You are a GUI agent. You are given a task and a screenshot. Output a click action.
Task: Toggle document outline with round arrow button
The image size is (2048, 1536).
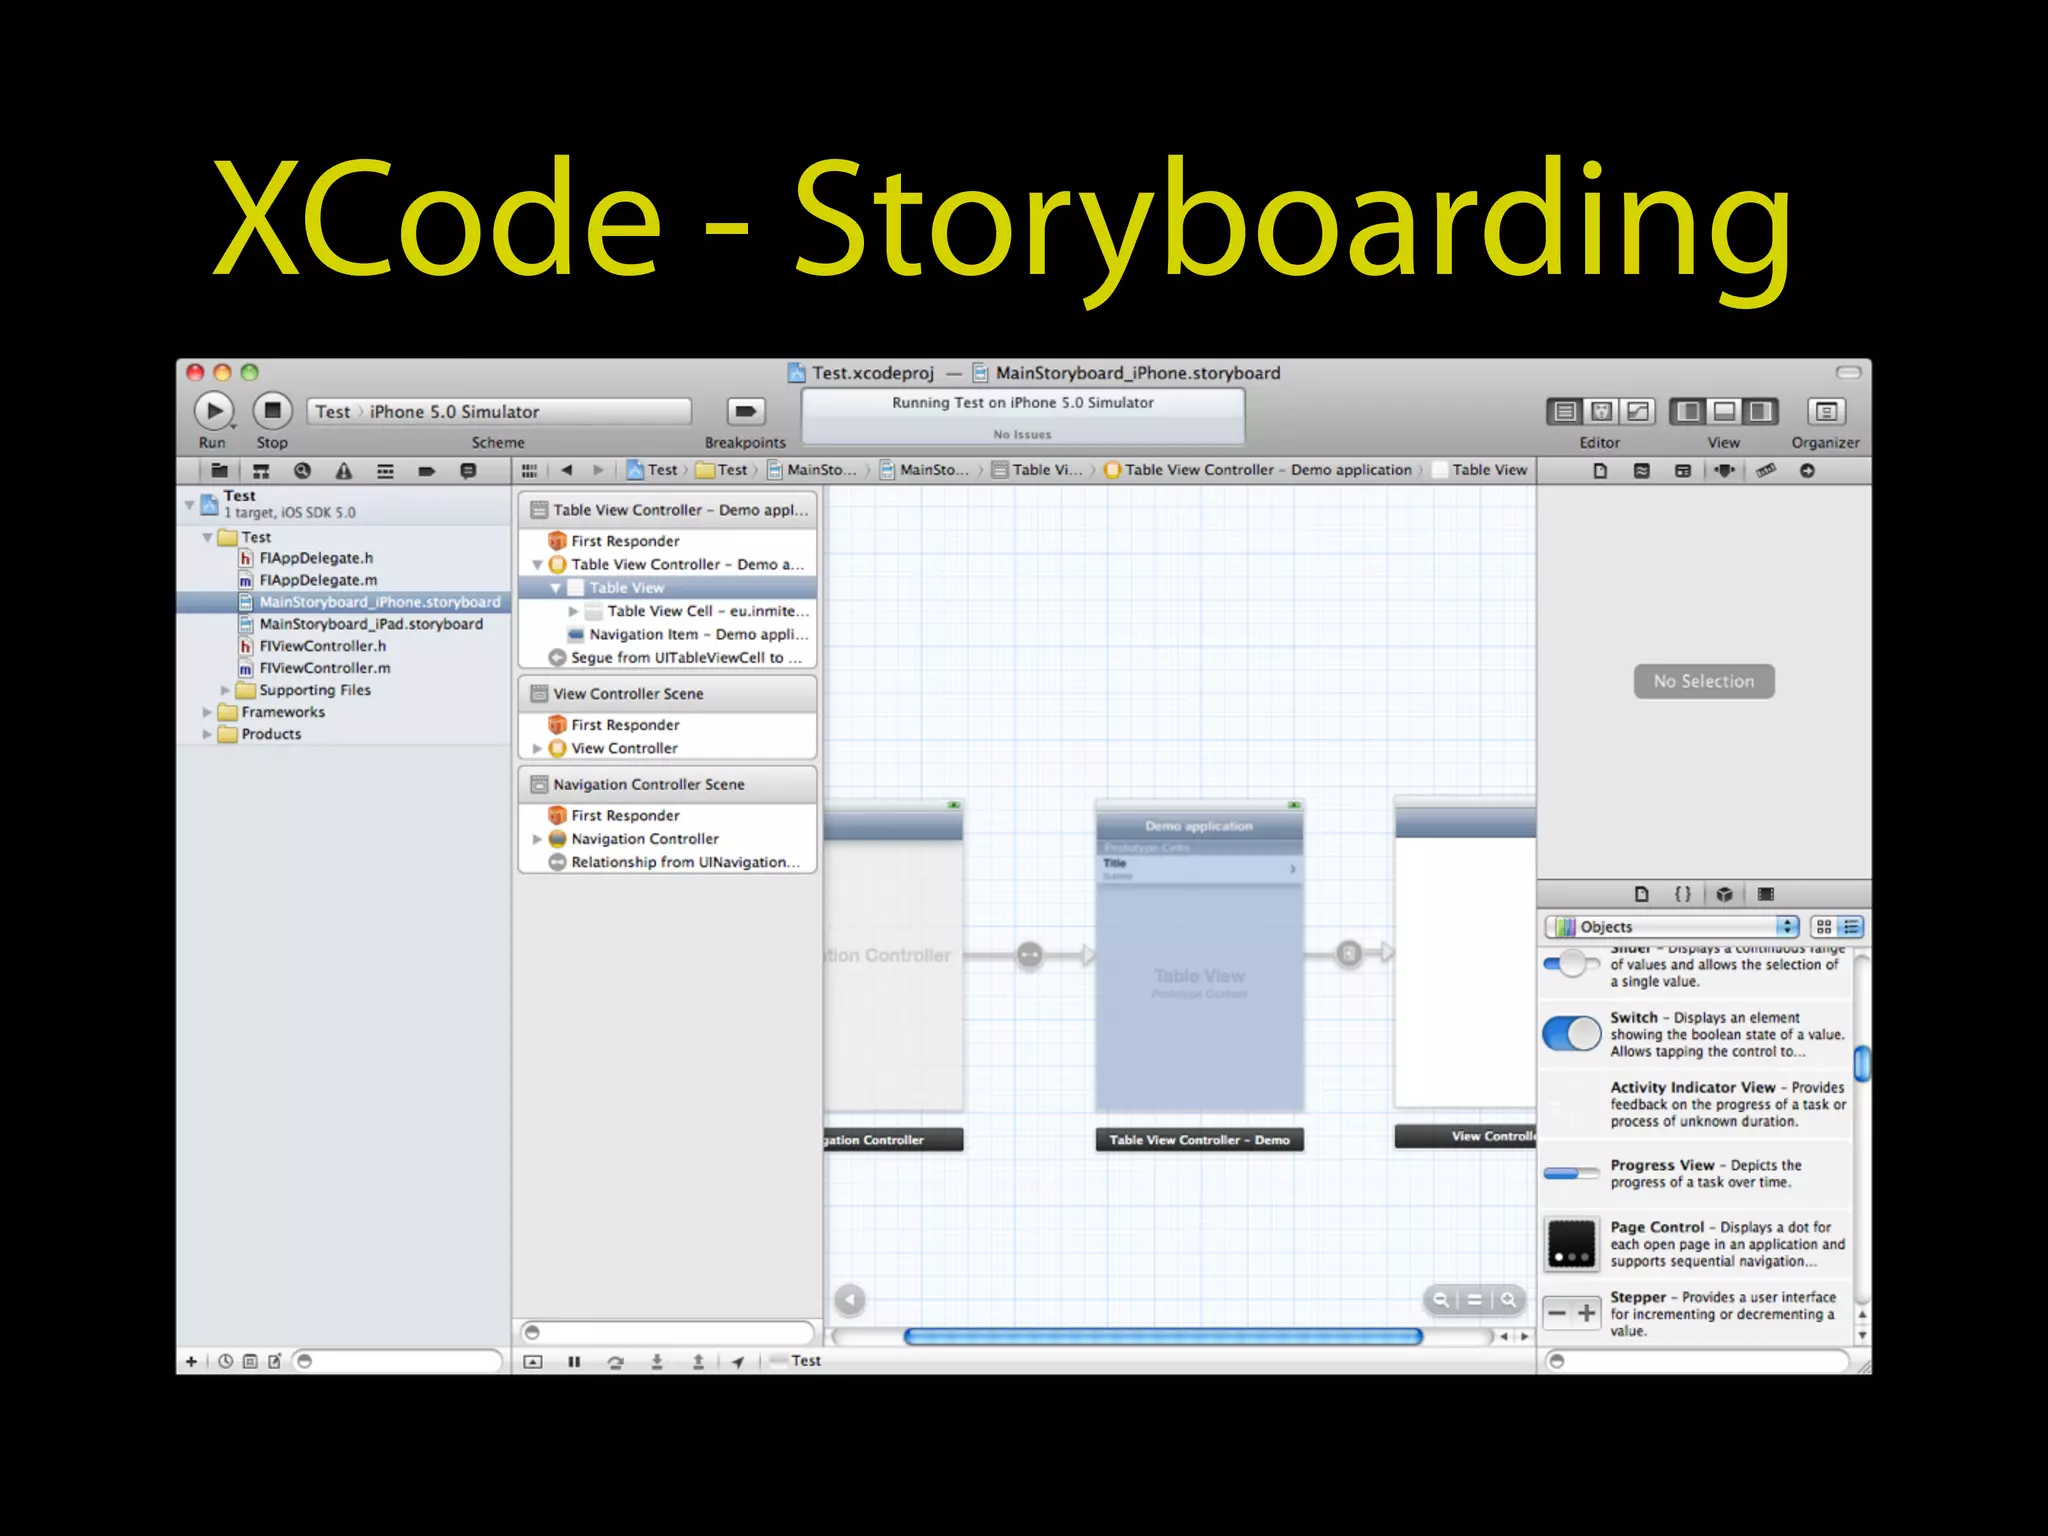tap(850, 1300)
